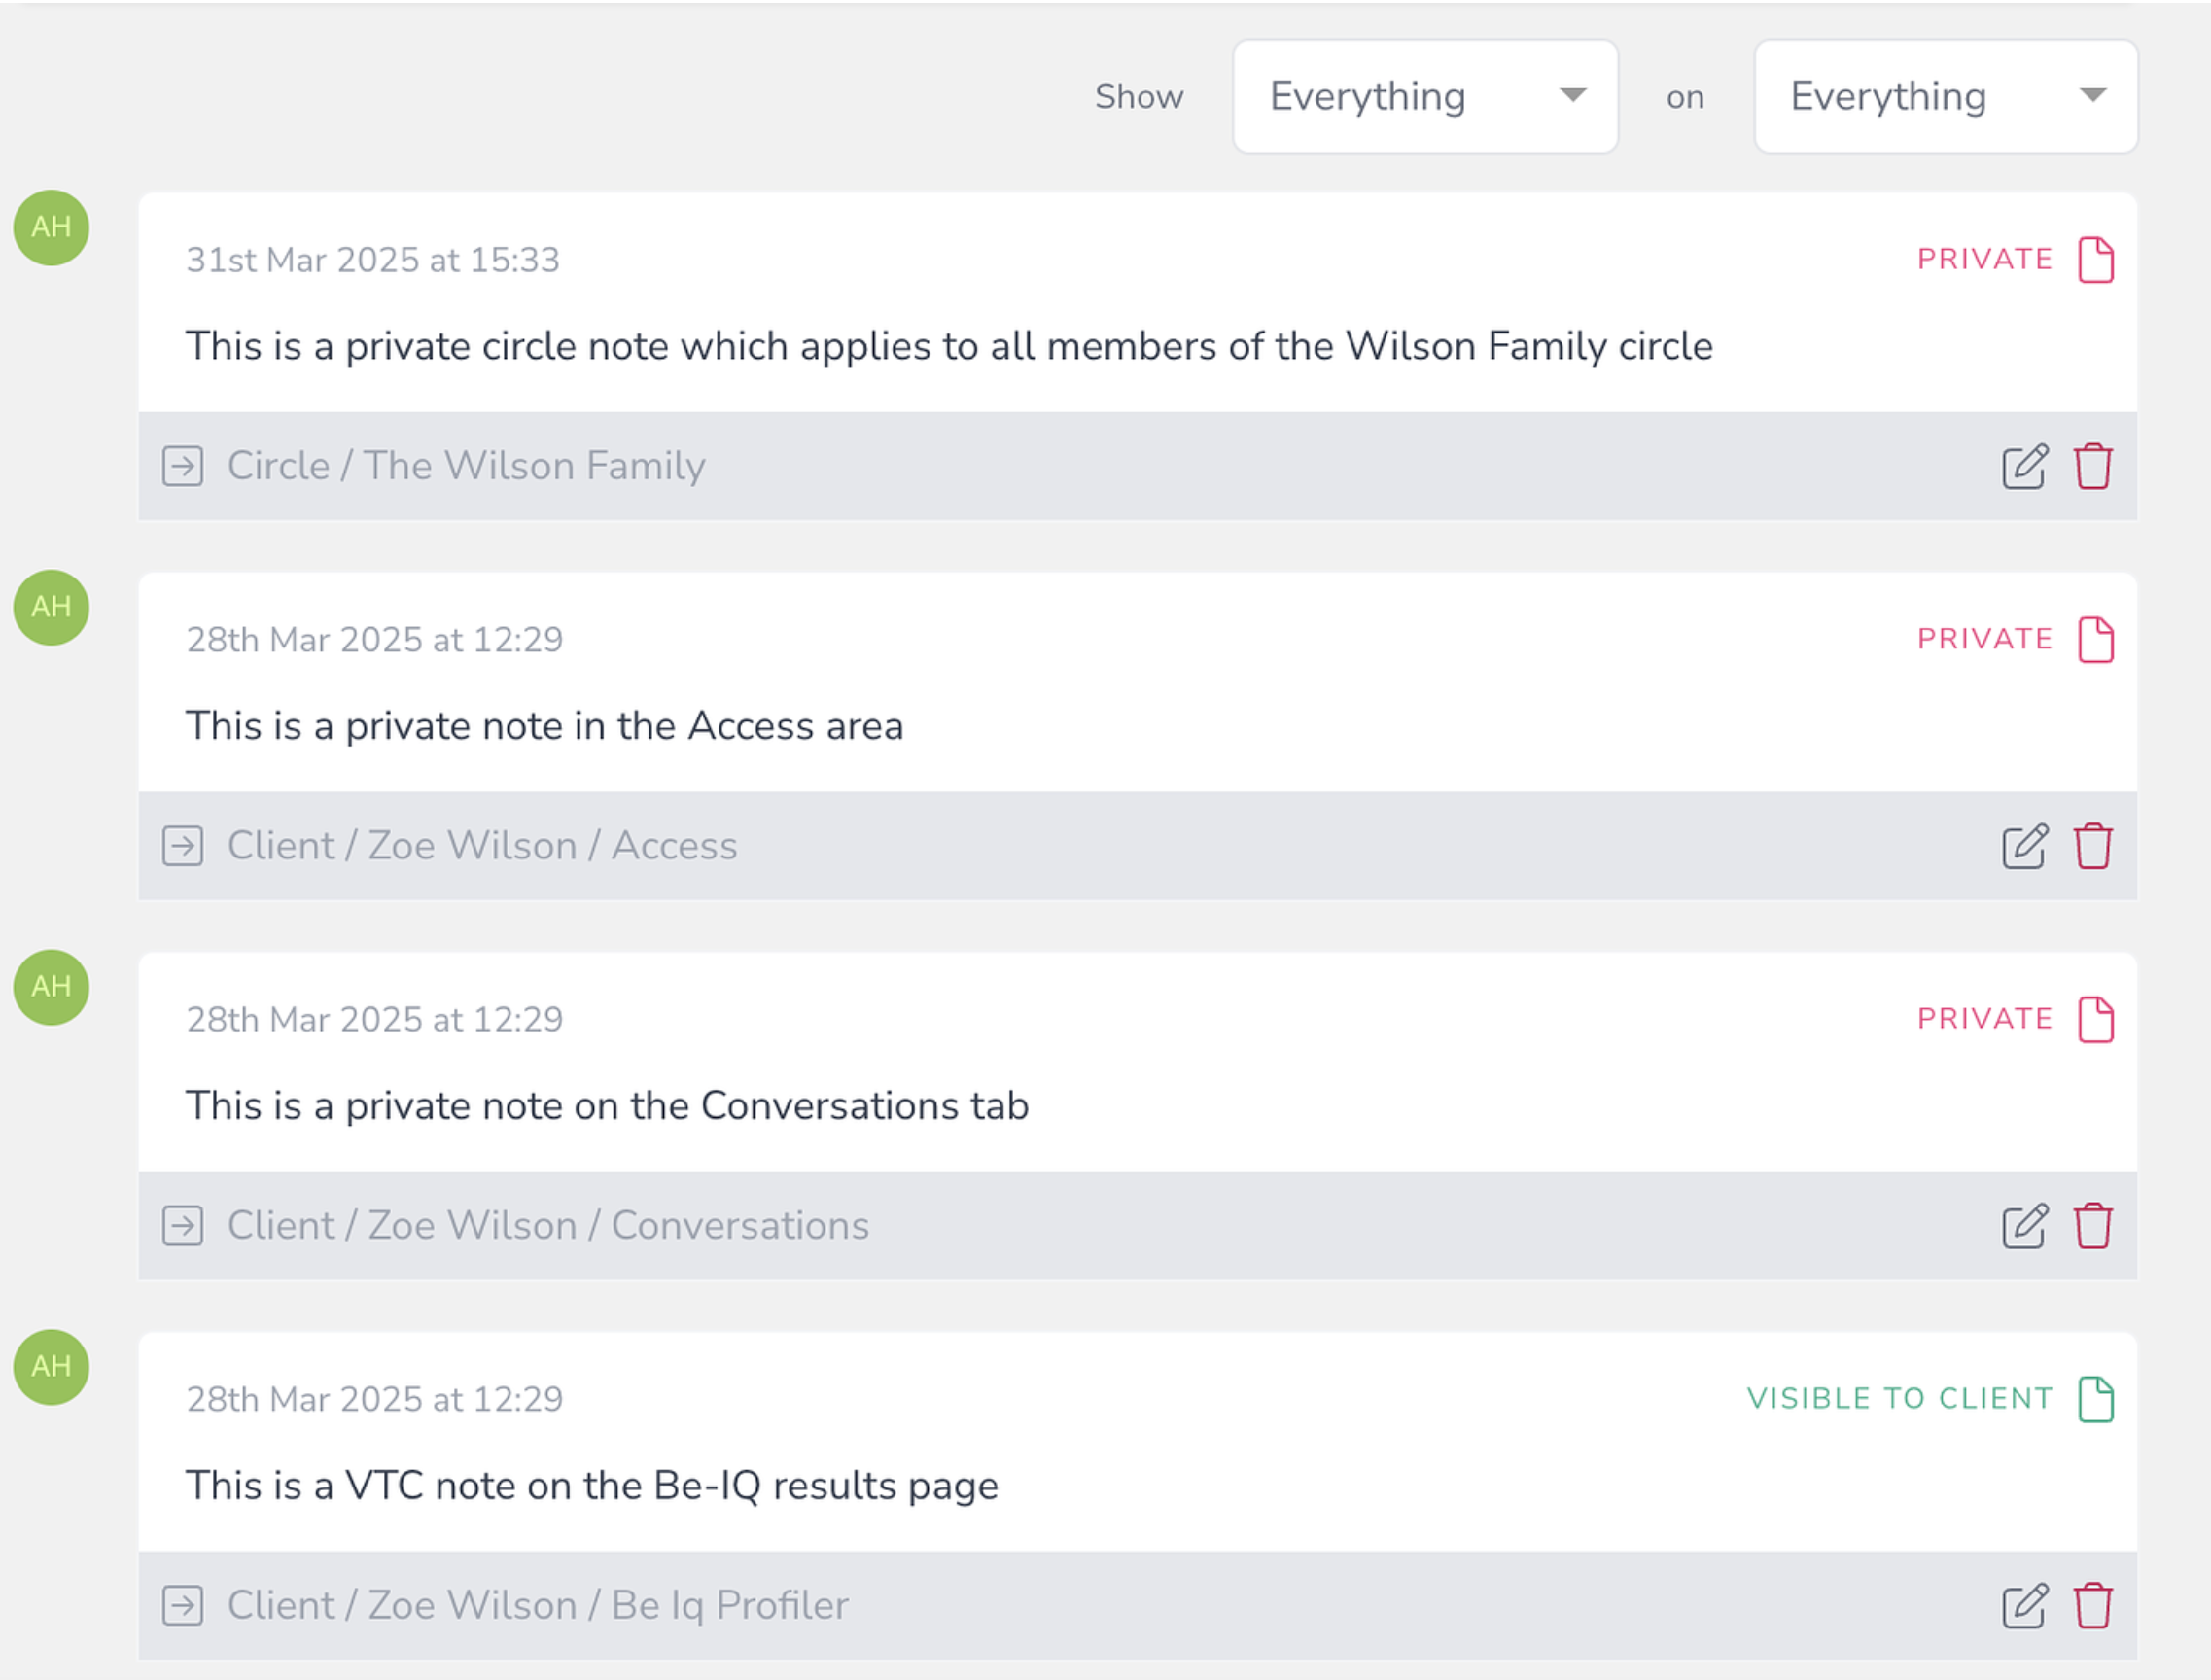Click the green Visible to Client document icon
The height and width of the screenshot is (1680, 2211).
tap(2095, 1399)
